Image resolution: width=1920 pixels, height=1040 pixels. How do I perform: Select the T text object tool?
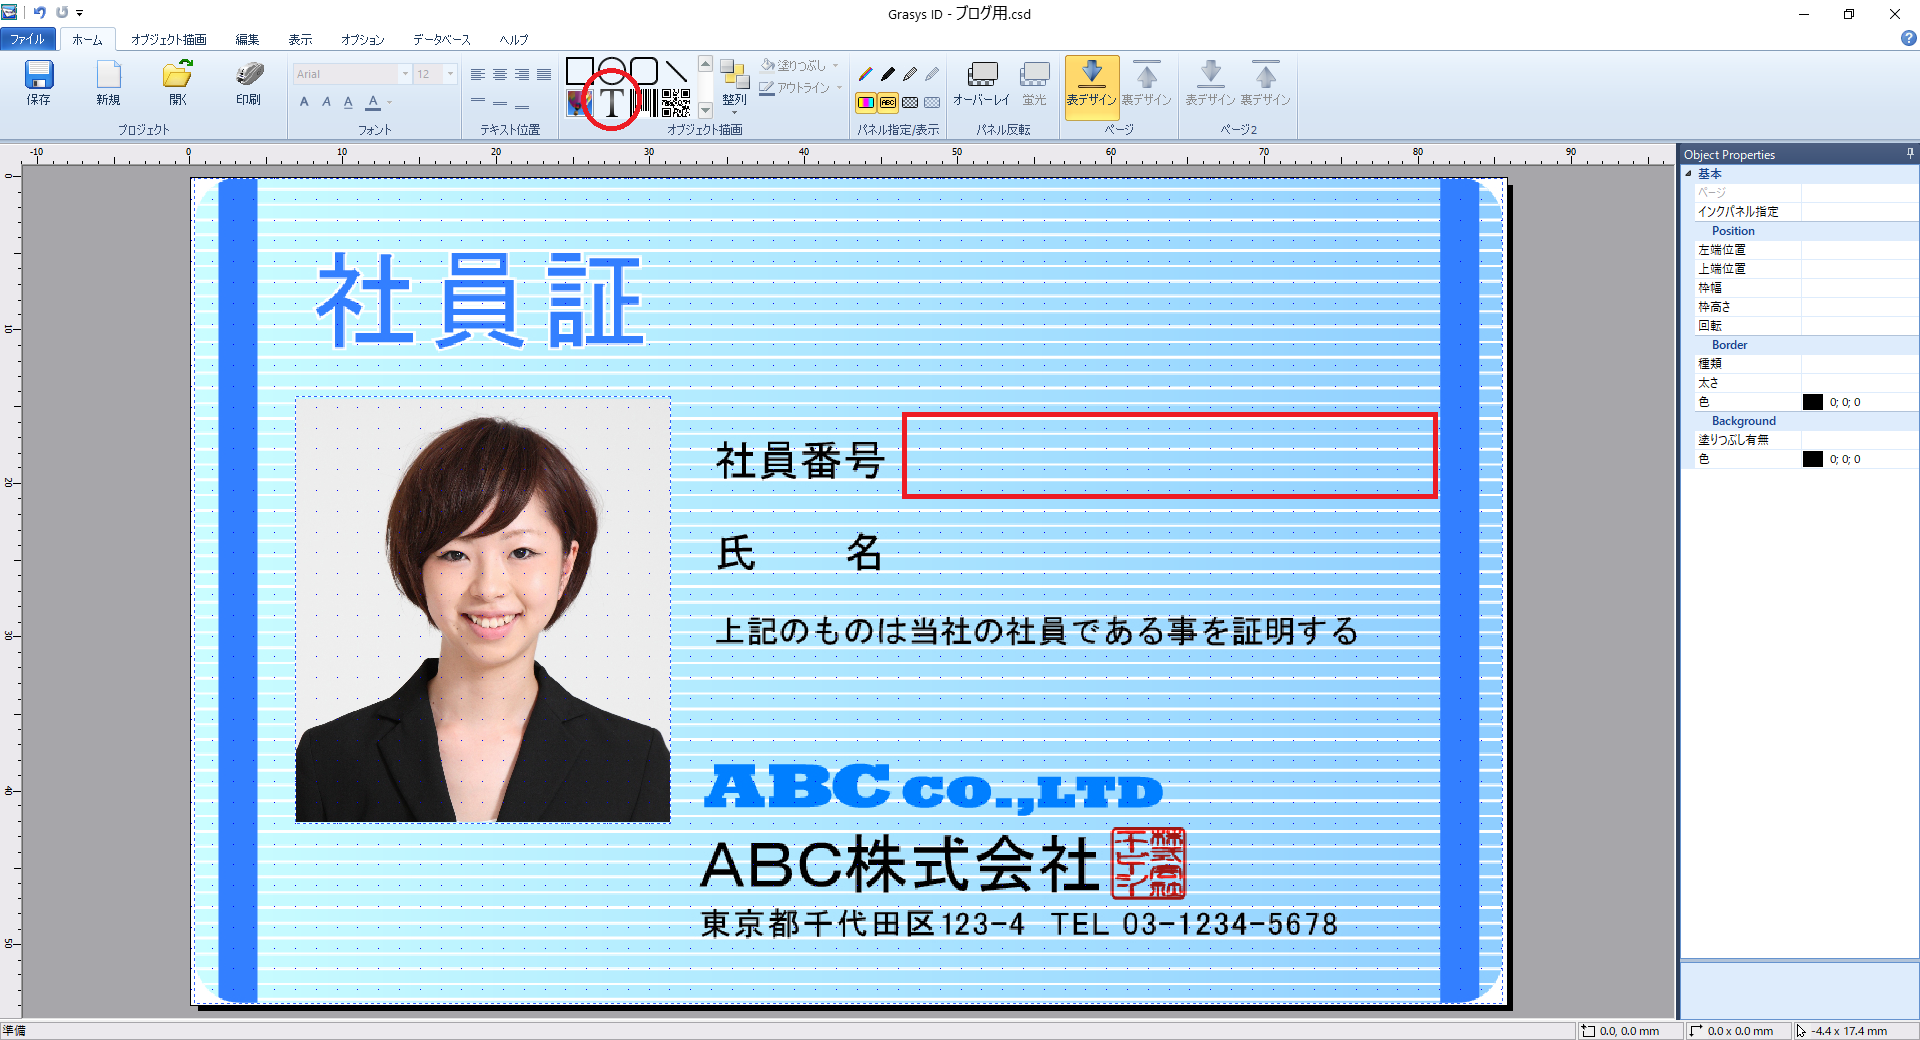coord(612,102)
